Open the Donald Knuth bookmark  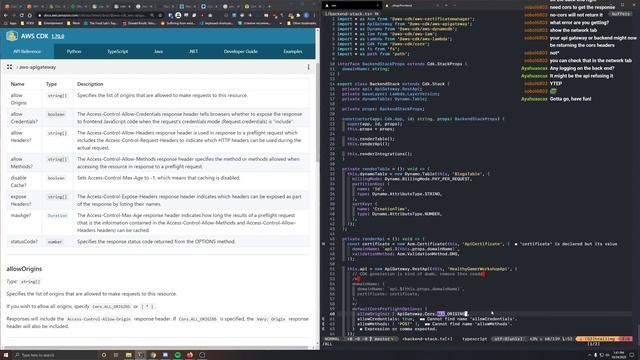(x=139, y=23)
